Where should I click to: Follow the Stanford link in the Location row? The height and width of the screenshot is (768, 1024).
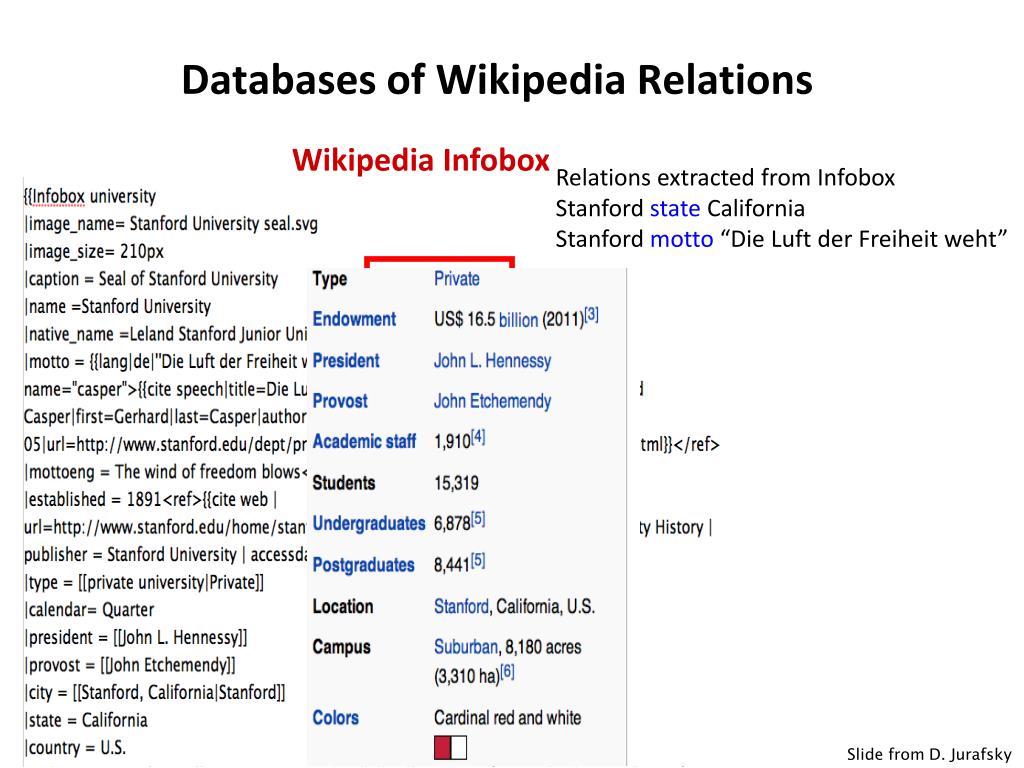(461, 607)
